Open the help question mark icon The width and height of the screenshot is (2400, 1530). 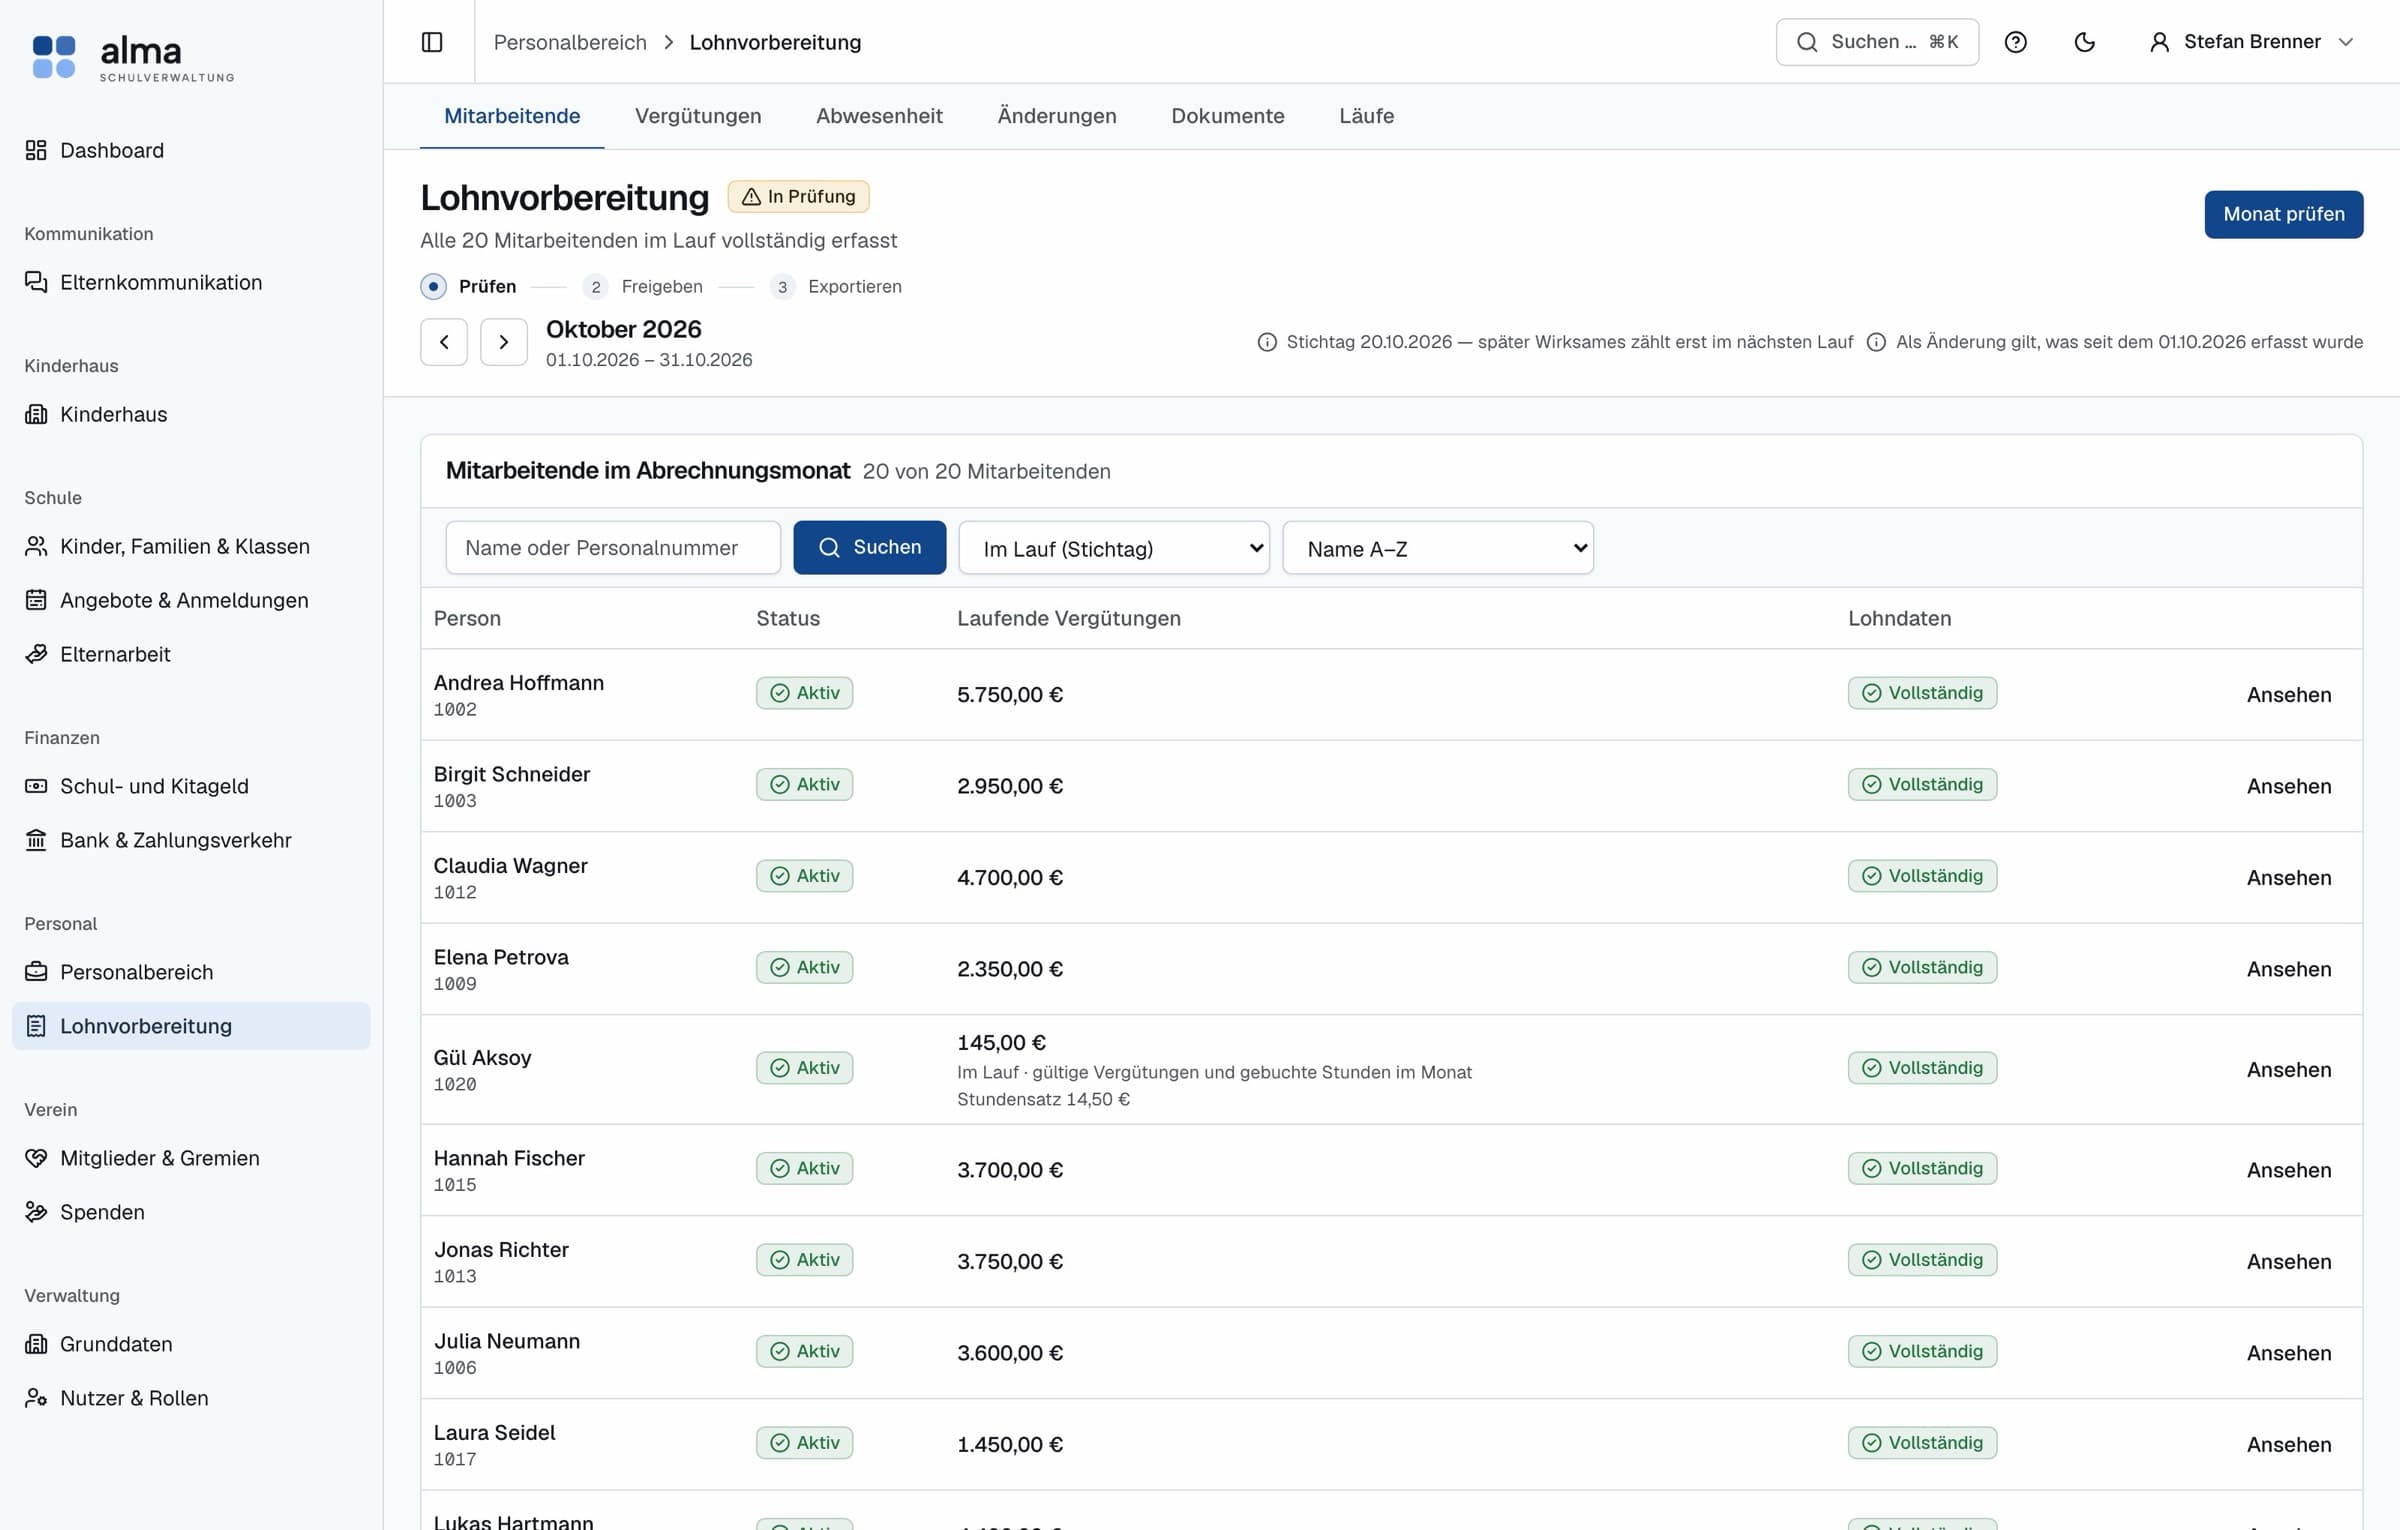(x=2016, y=42)
